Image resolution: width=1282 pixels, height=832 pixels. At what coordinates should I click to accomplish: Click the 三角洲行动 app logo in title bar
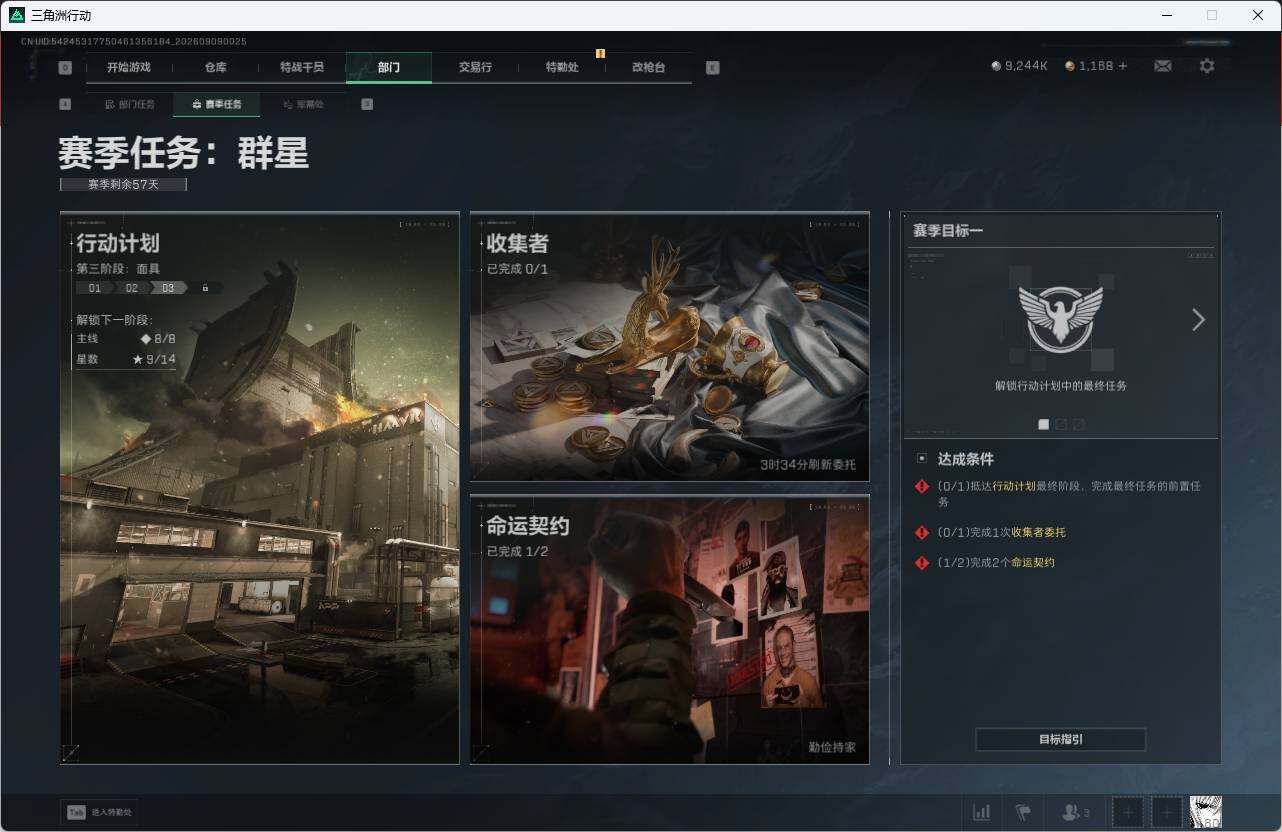point(16,15)
